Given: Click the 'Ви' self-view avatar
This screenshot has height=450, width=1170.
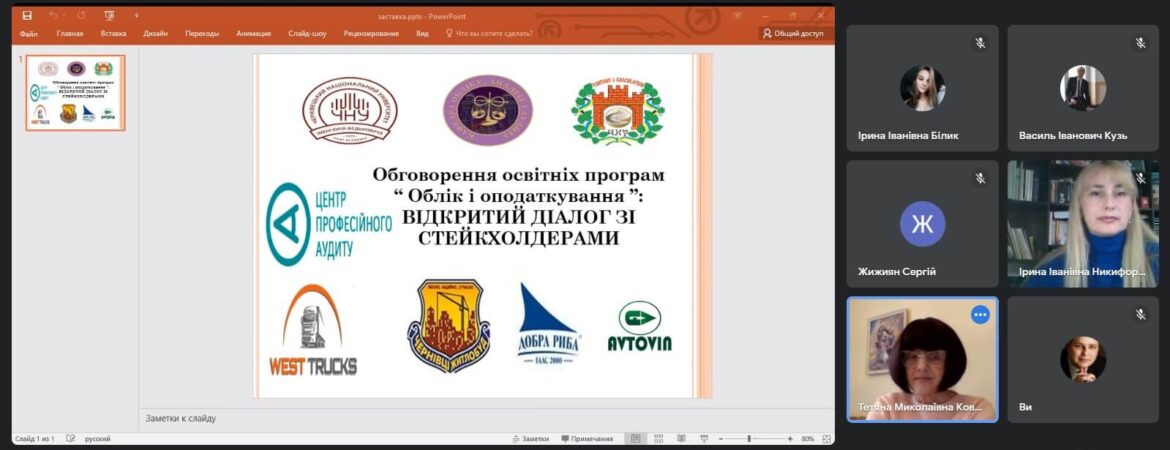Looking at the screenshot, I should coord(1083,359).
